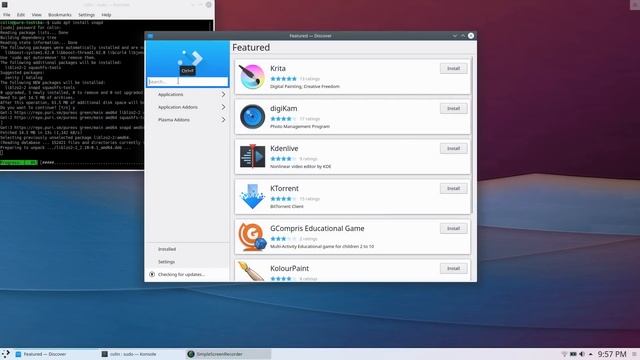Click the KTorrent title text
This screenshot has width=640, height=360.
click(284, 189)
